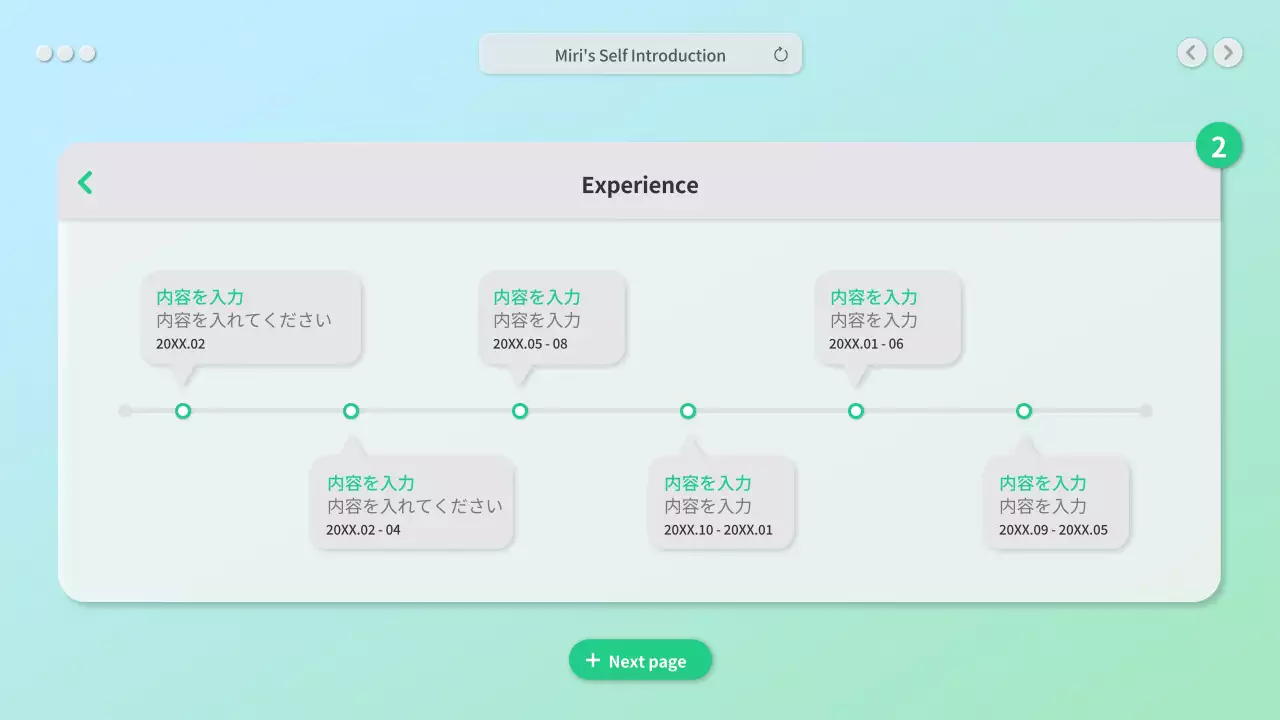Toggle the first green timeline node
The height and width of the screenshot is (720, 1280).
(x=183, y=410)
